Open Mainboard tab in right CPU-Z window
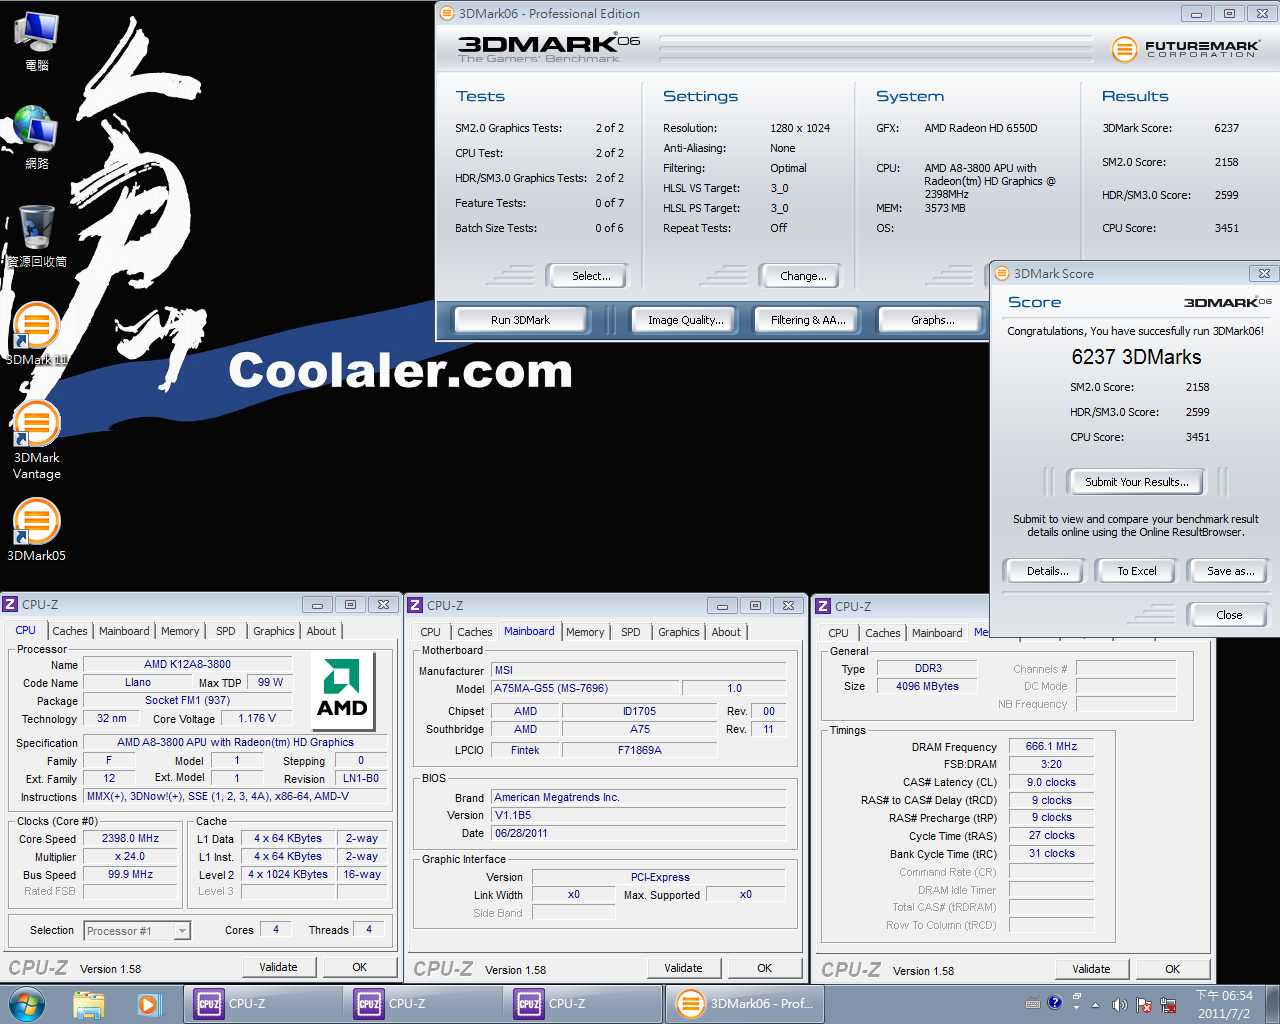Image resolution: width=1280 pixels, height=1024 pixels. click(937, 633)
